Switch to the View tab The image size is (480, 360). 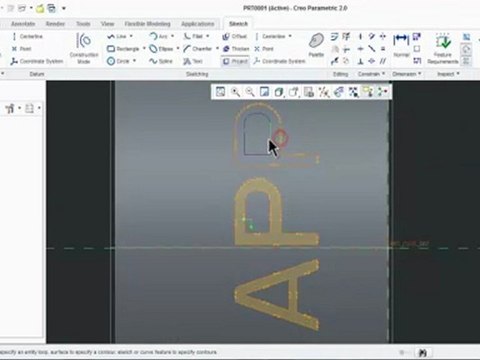tap(107, 24)
